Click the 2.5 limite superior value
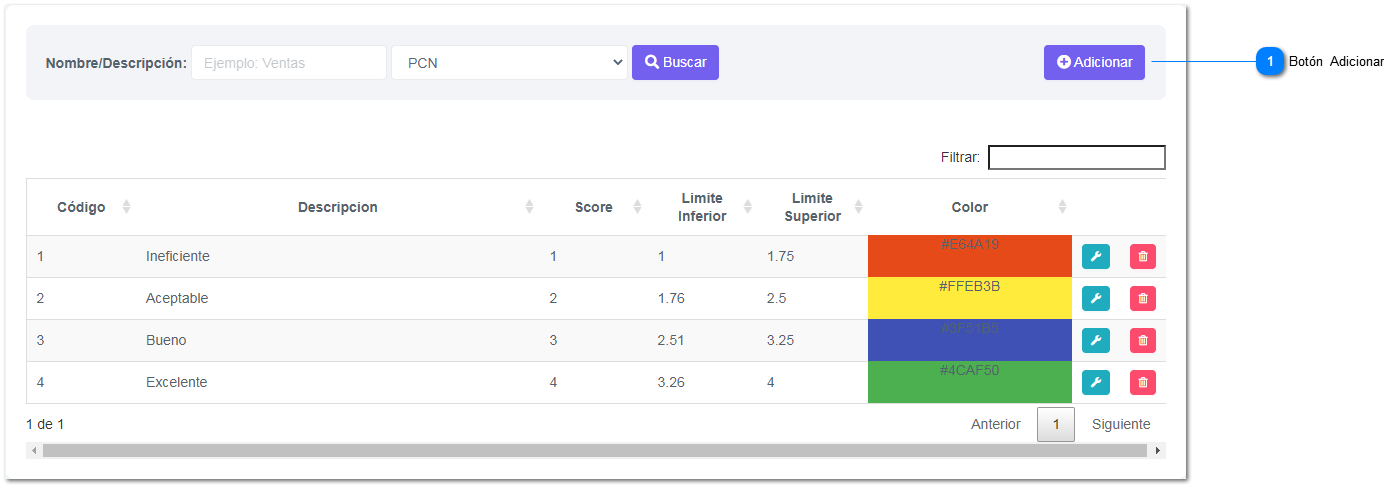The width and height of the screenshot is (1400, 488). [777, 299]
